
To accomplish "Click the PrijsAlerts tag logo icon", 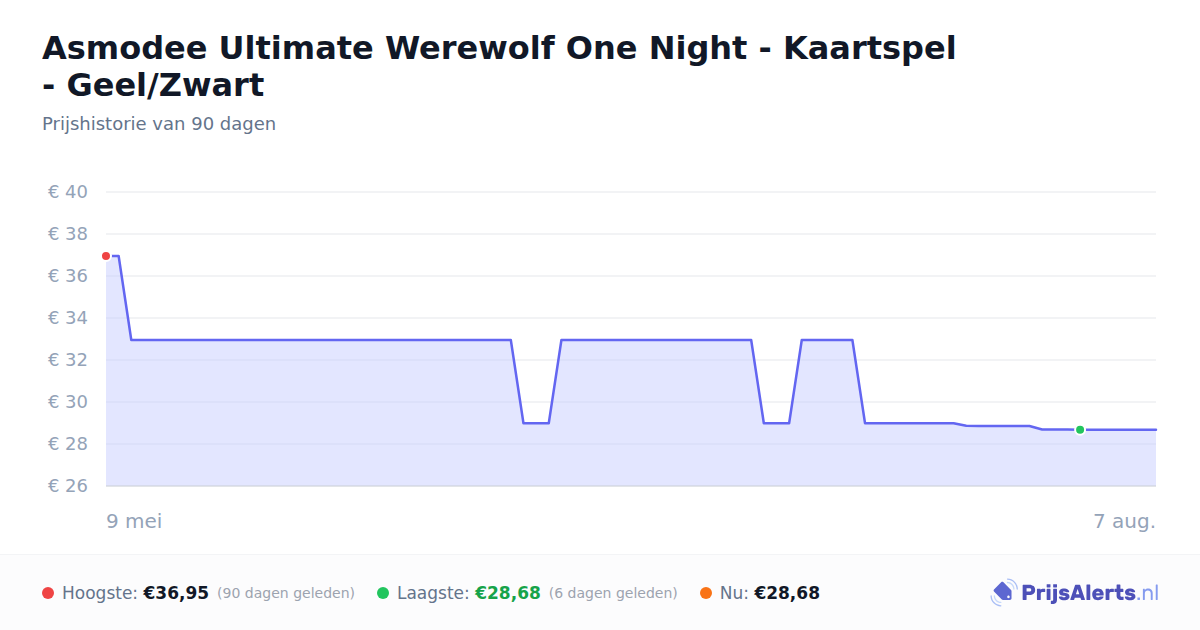I will (1003, 593).
